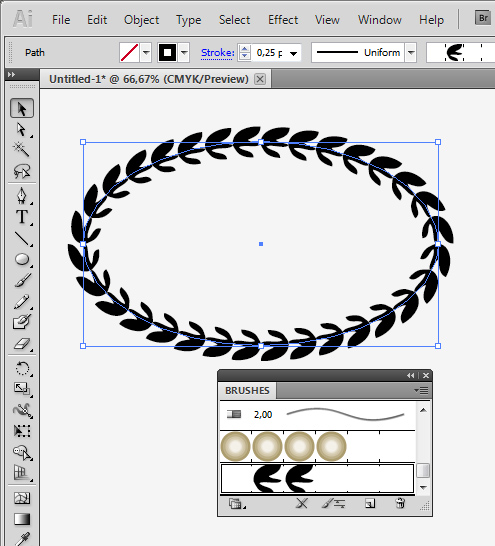
Task: Choose the Pen tool
Action: (22, 196)
